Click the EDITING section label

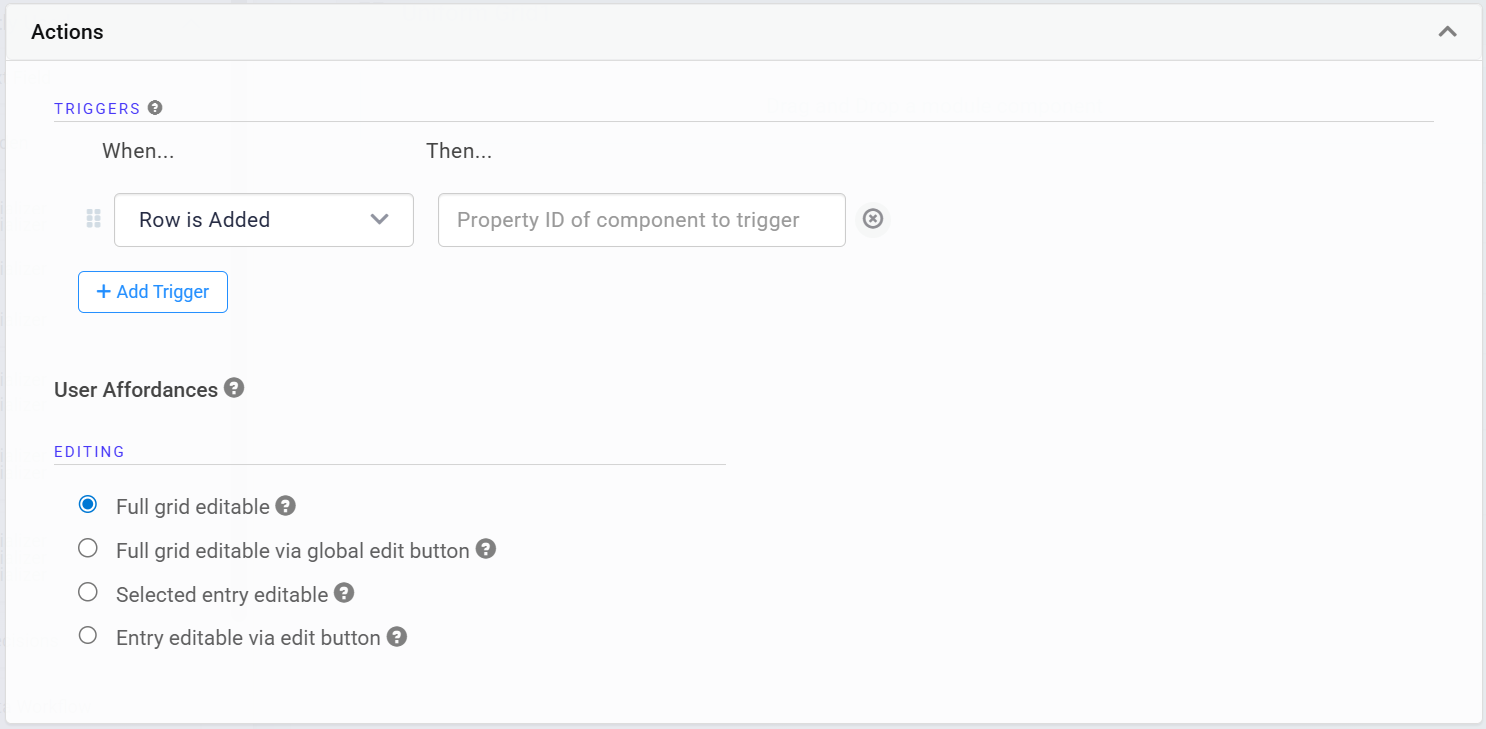(x=89, y=451)
